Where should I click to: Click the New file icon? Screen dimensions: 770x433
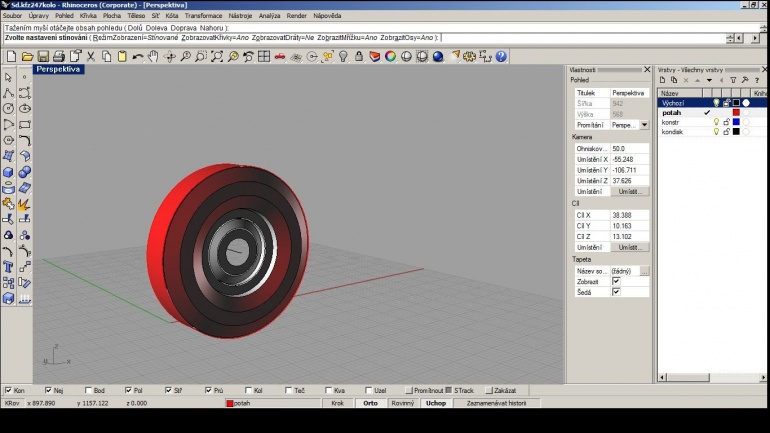pos(11,56)
